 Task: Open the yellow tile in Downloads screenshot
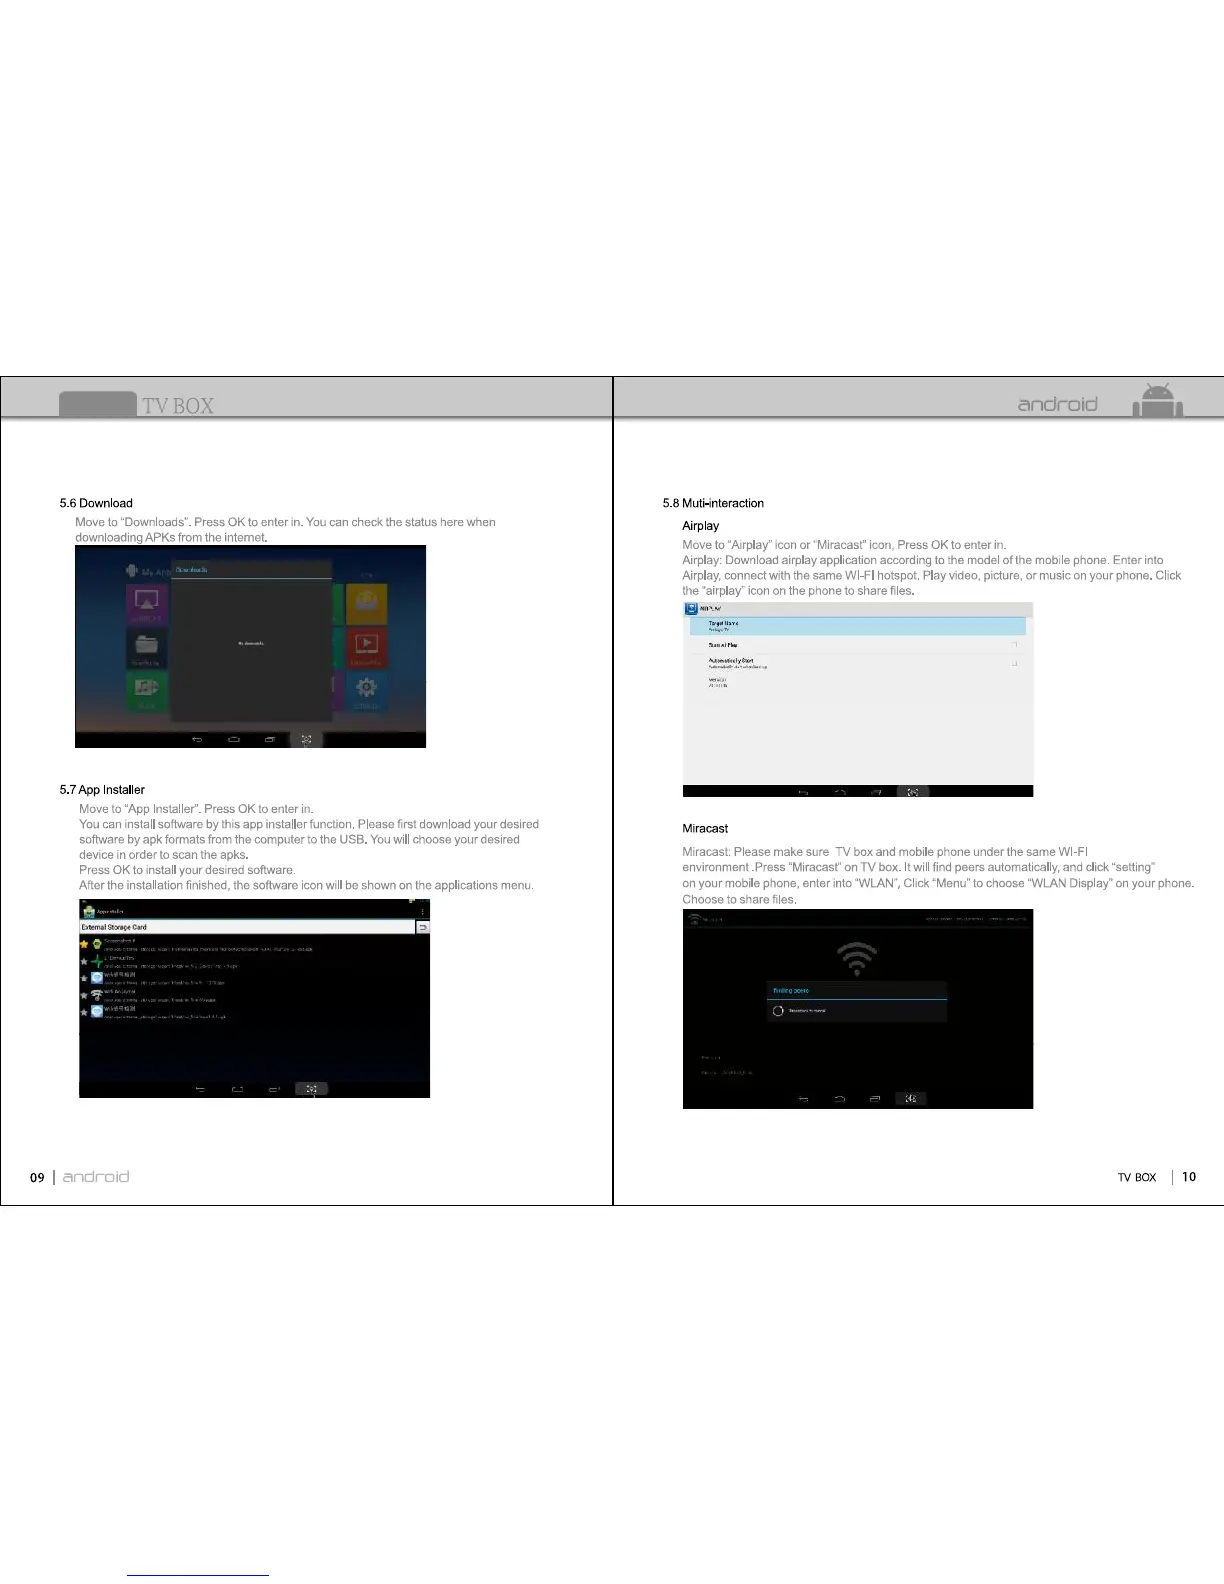(x=366, y=604)
